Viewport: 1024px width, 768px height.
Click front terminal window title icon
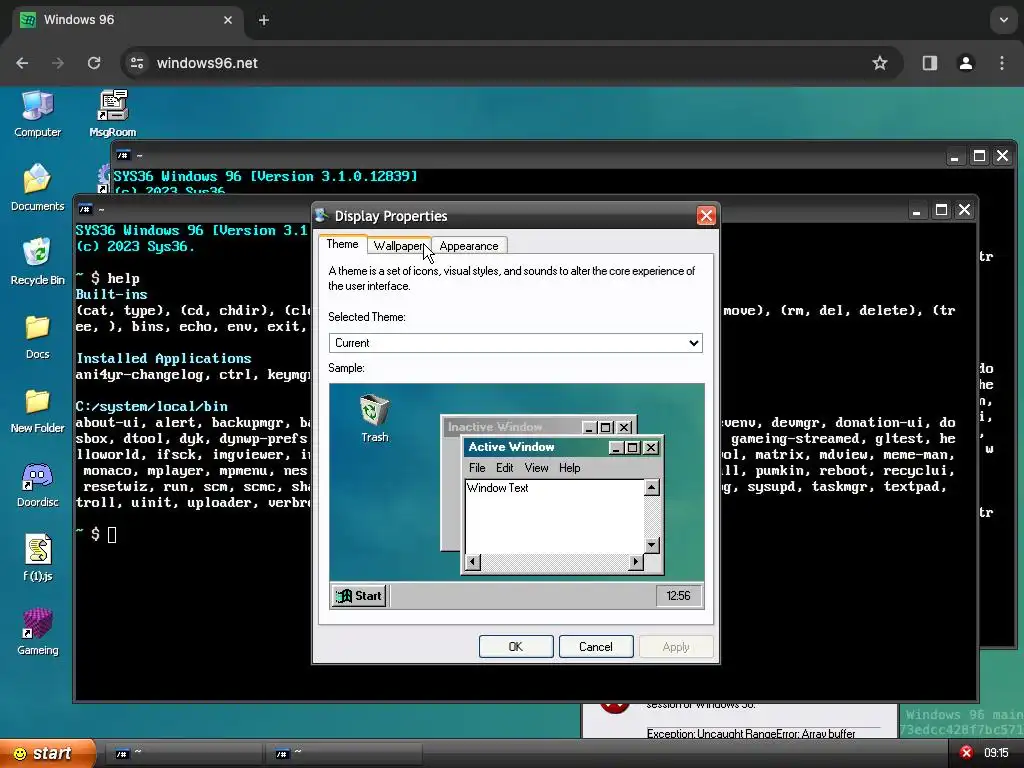[85, 210]
